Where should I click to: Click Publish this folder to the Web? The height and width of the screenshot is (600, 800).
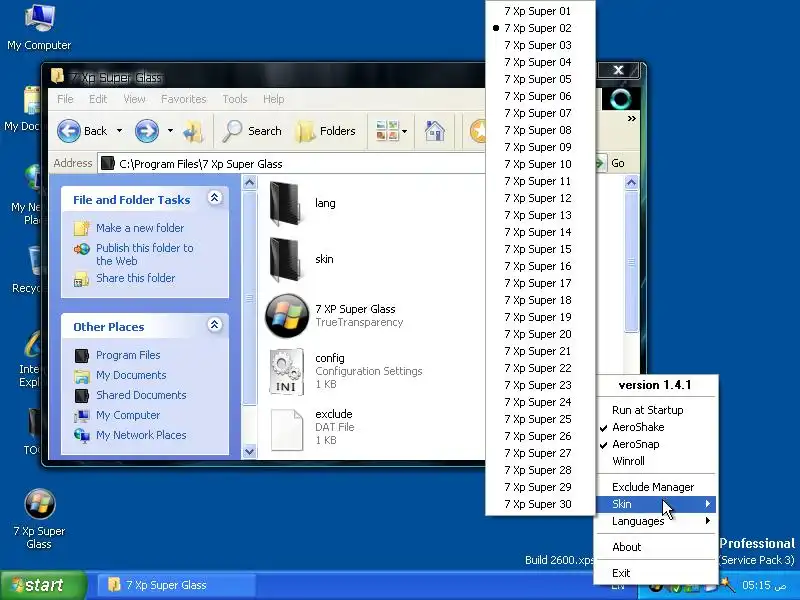pos(145,254)
